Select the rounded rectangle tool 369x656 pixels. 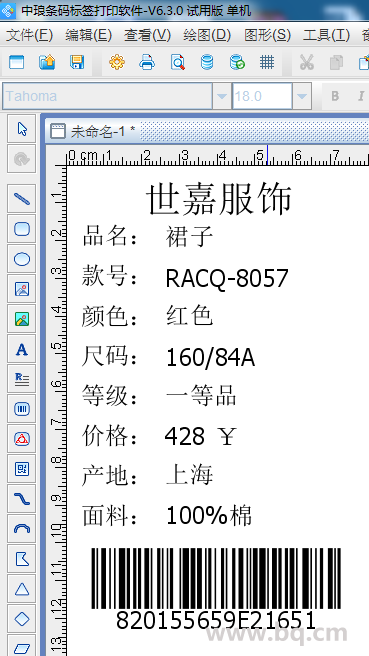point(22,229)
